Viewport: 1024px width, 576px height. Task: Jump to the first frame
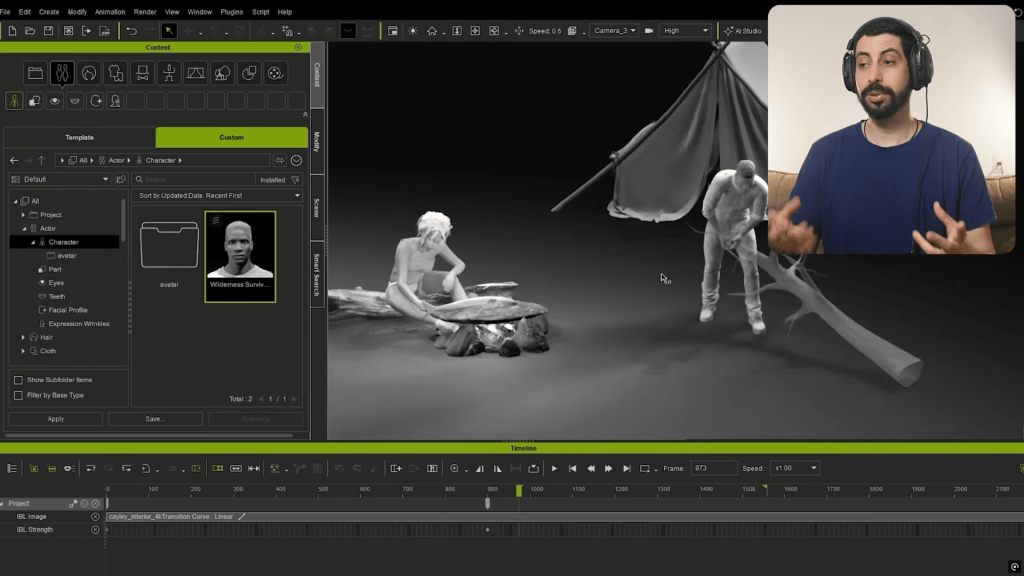point(573,468)
